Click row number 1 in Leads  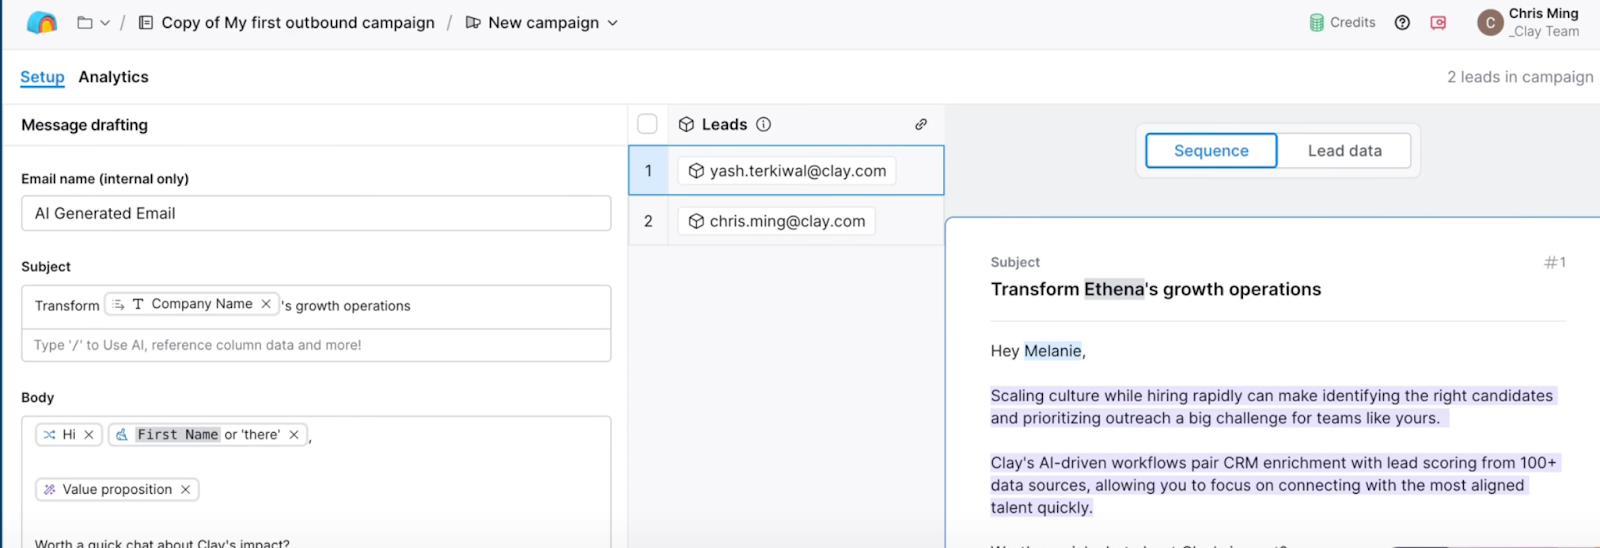648,171
